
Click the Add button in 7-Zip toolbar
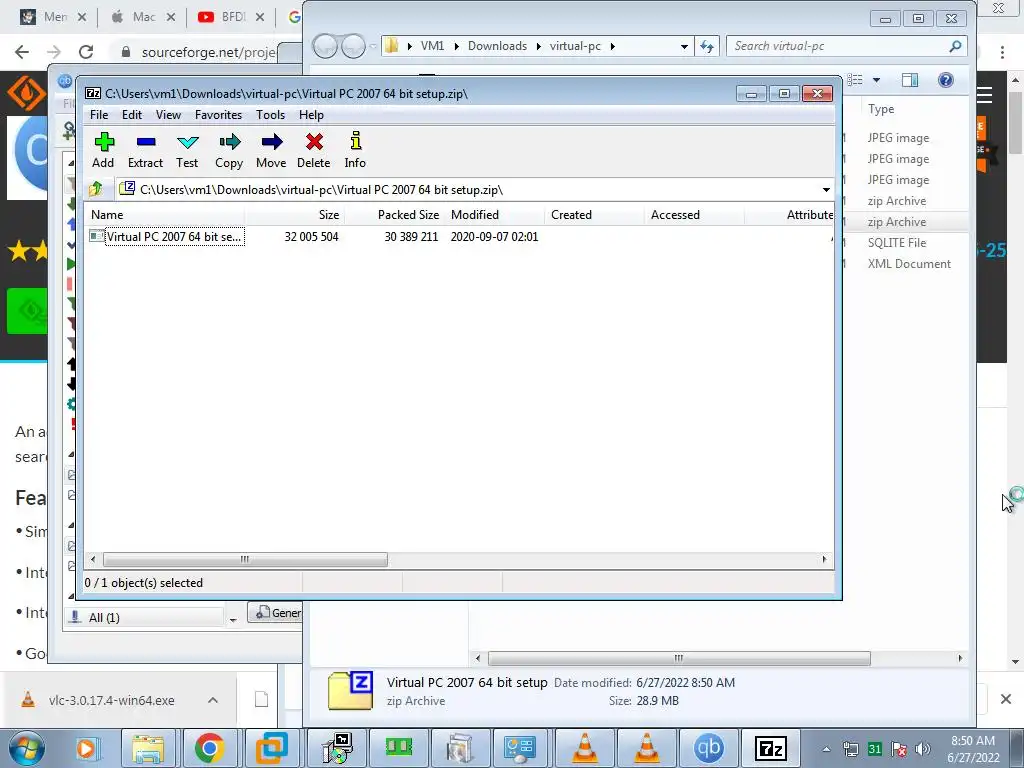(103, 150)
